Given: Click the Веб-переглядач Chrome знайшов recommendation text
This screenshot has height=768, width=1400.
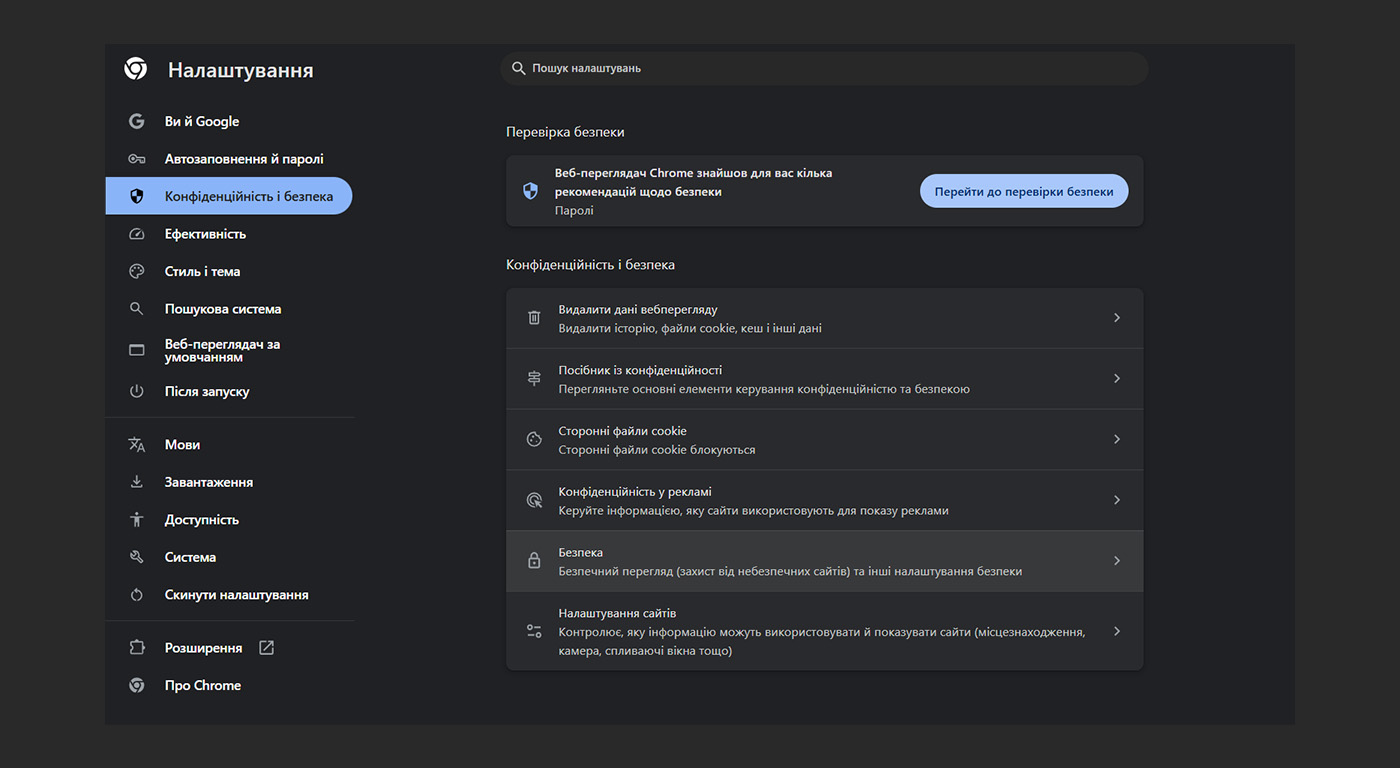Looking at the screenshot, I should (693, 182).
